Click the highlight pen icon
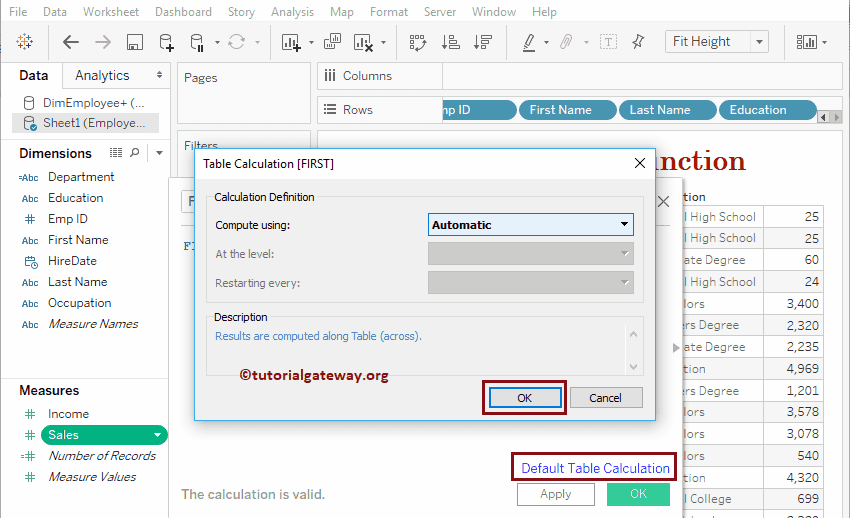 point(529,42)
